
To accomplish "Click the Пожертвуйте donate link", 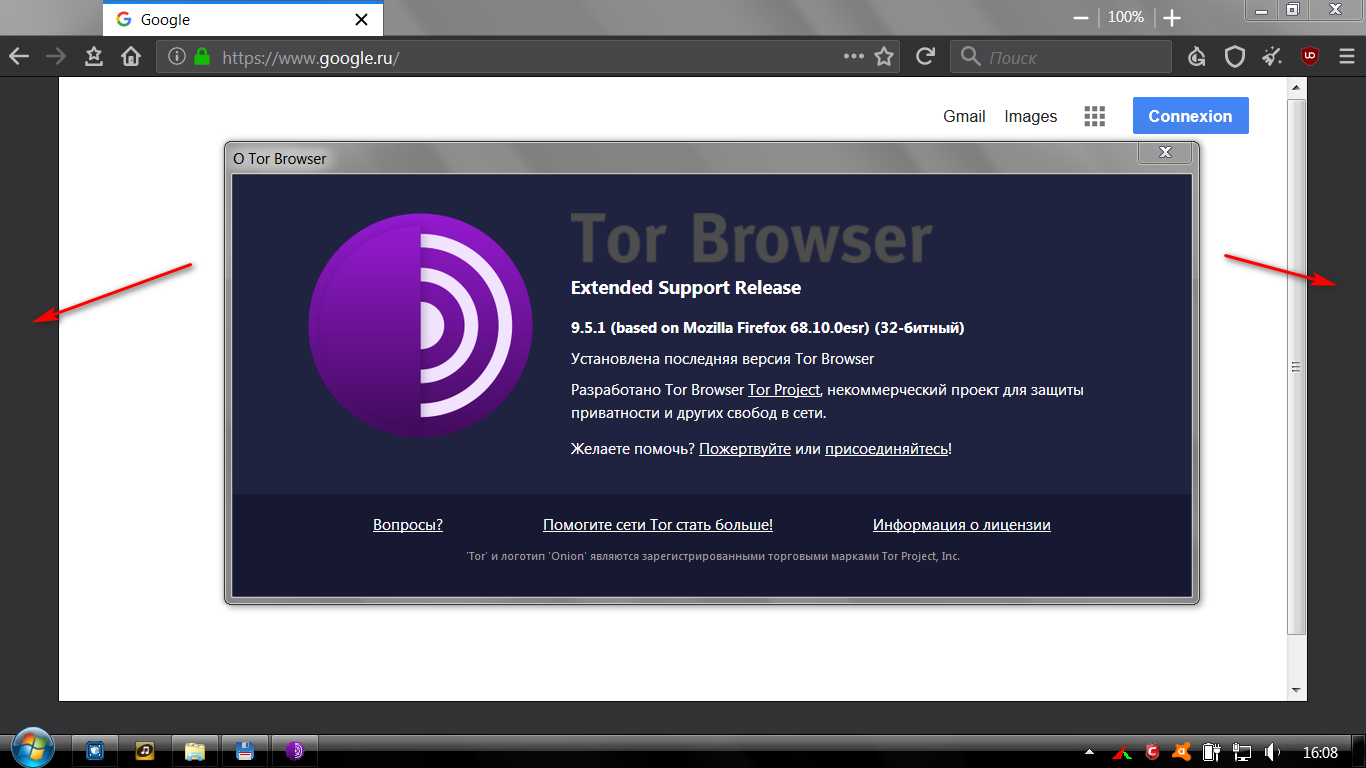I will (x=745, y=449).
